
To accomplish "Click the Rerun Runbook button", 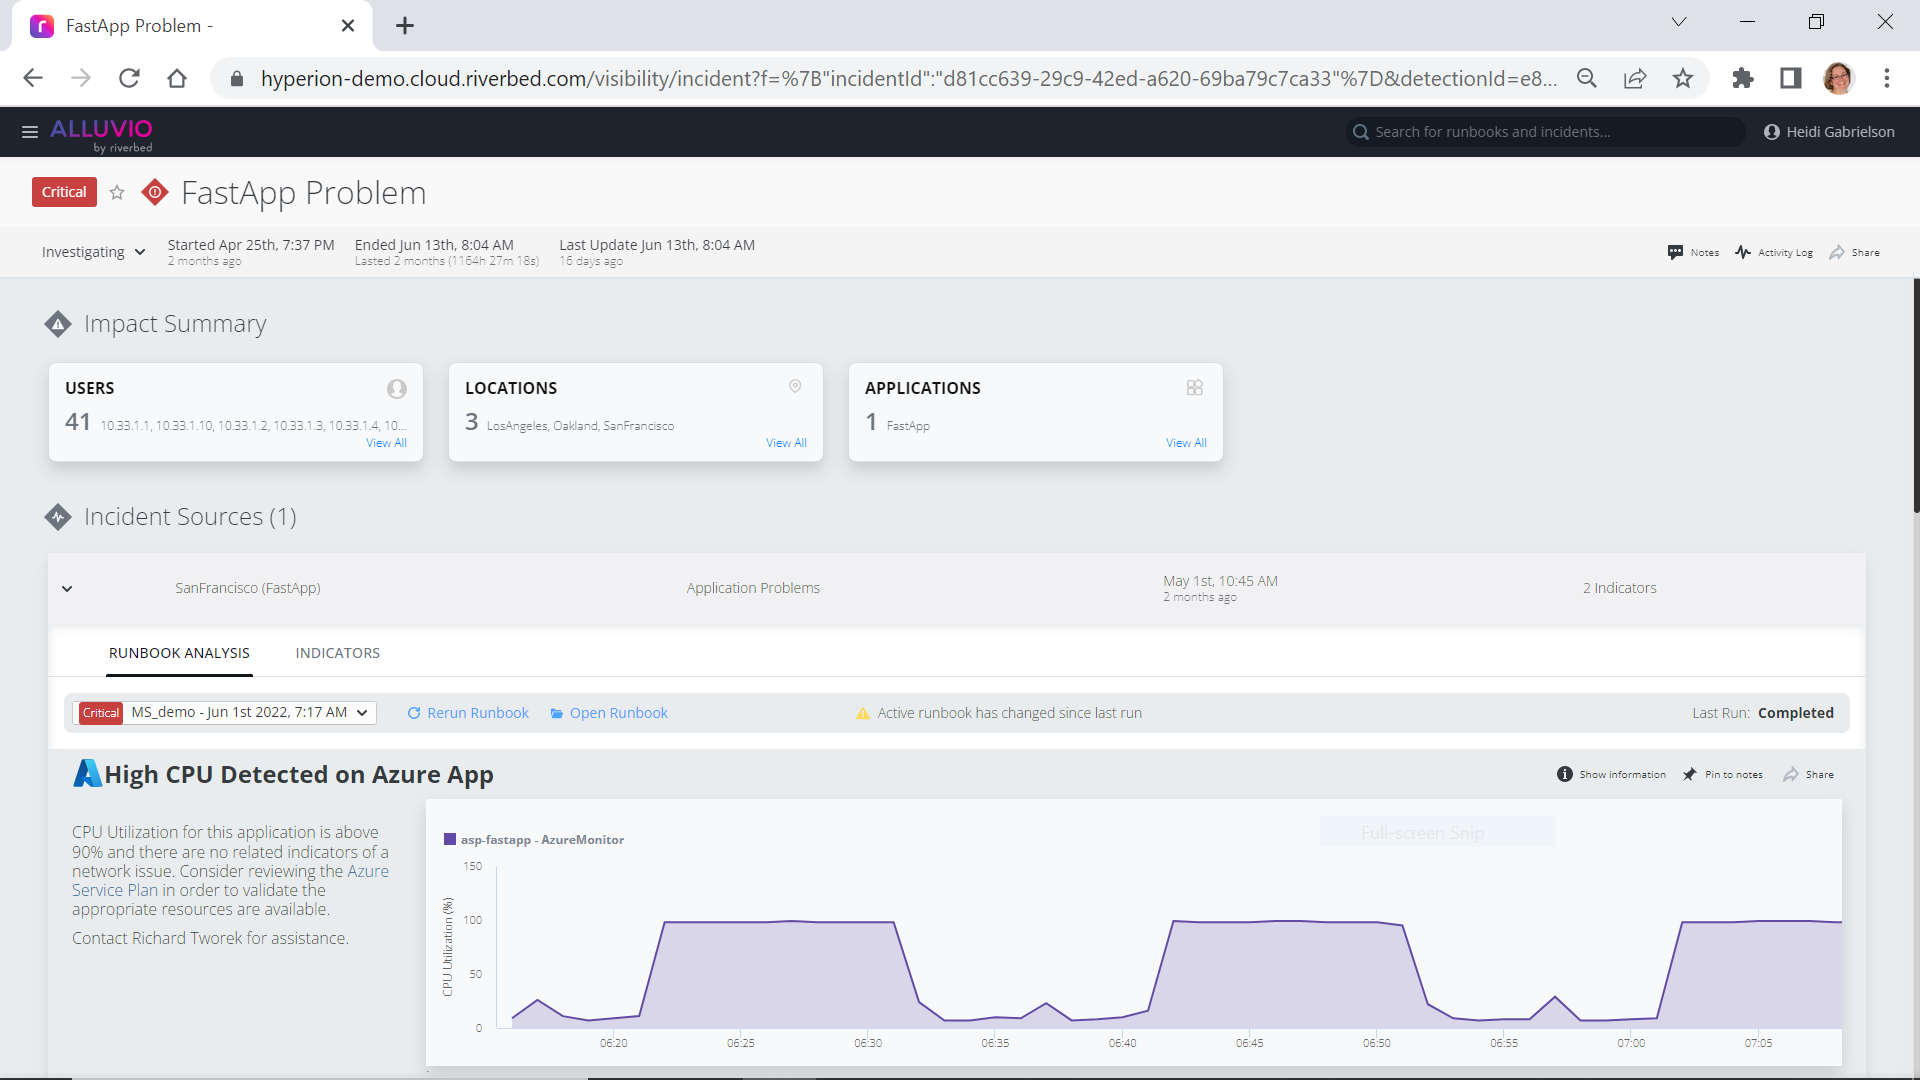I will click(468, 713).
